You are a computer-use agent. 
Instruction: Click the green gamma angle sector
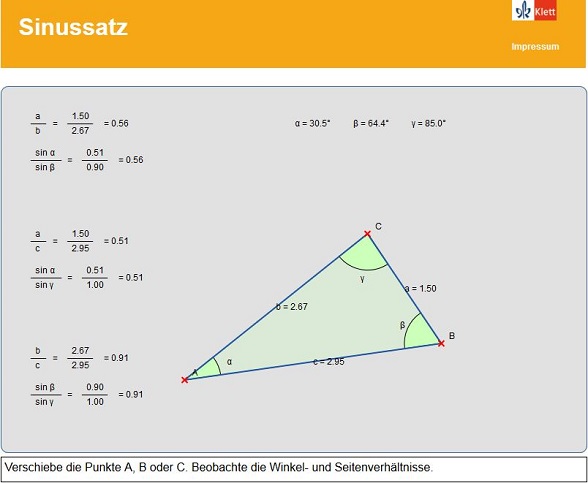[x=364, y=256]
